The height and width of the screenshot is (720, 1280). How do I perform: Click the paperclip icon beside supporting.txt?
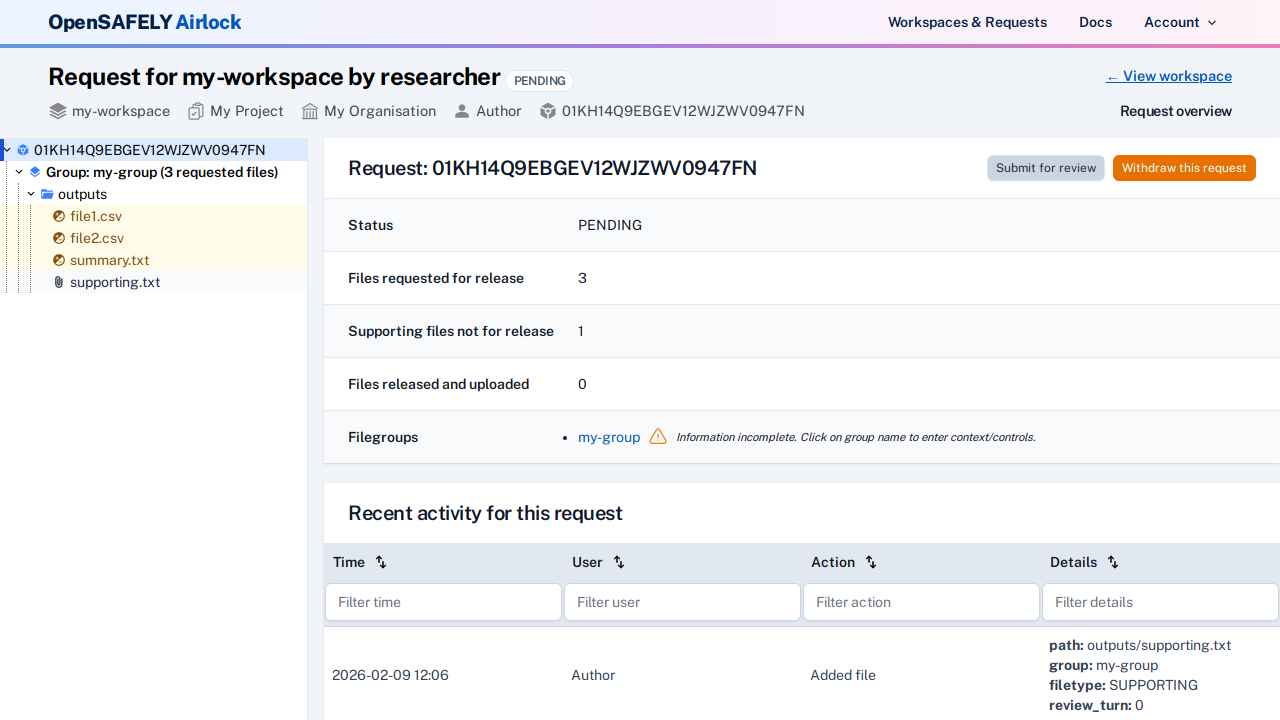(58, 282)
